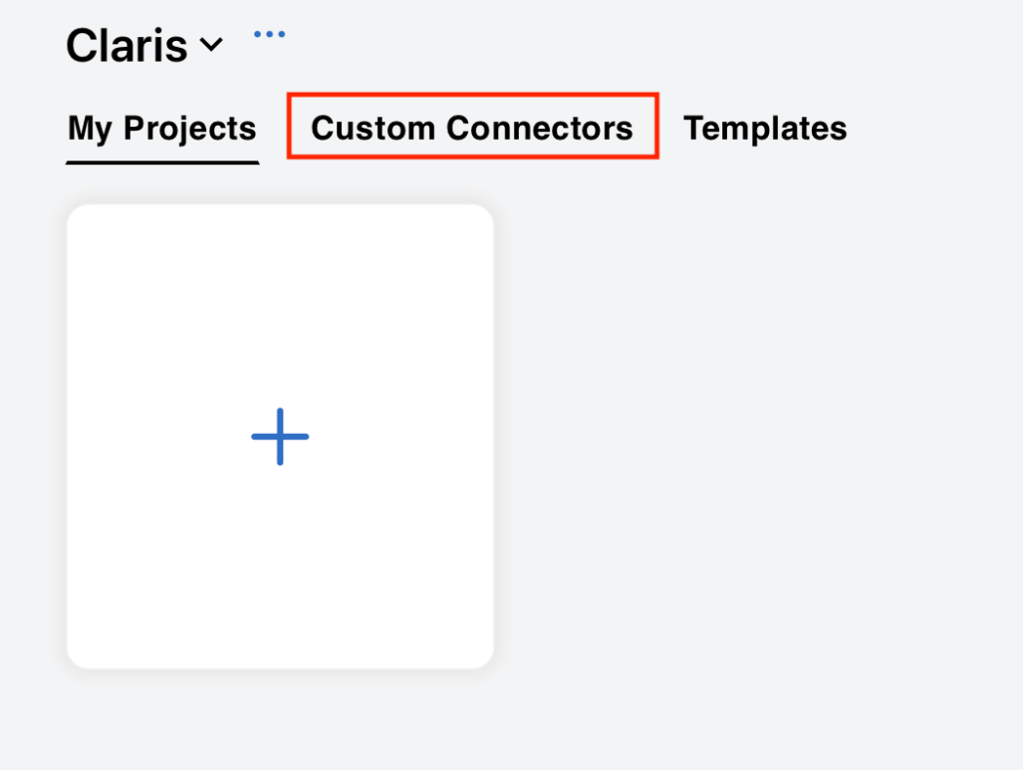Switch to the Custom Connectors tab
Image resolution: width=1024 pixels, height=770 pixels.
(x=472, y=127)
